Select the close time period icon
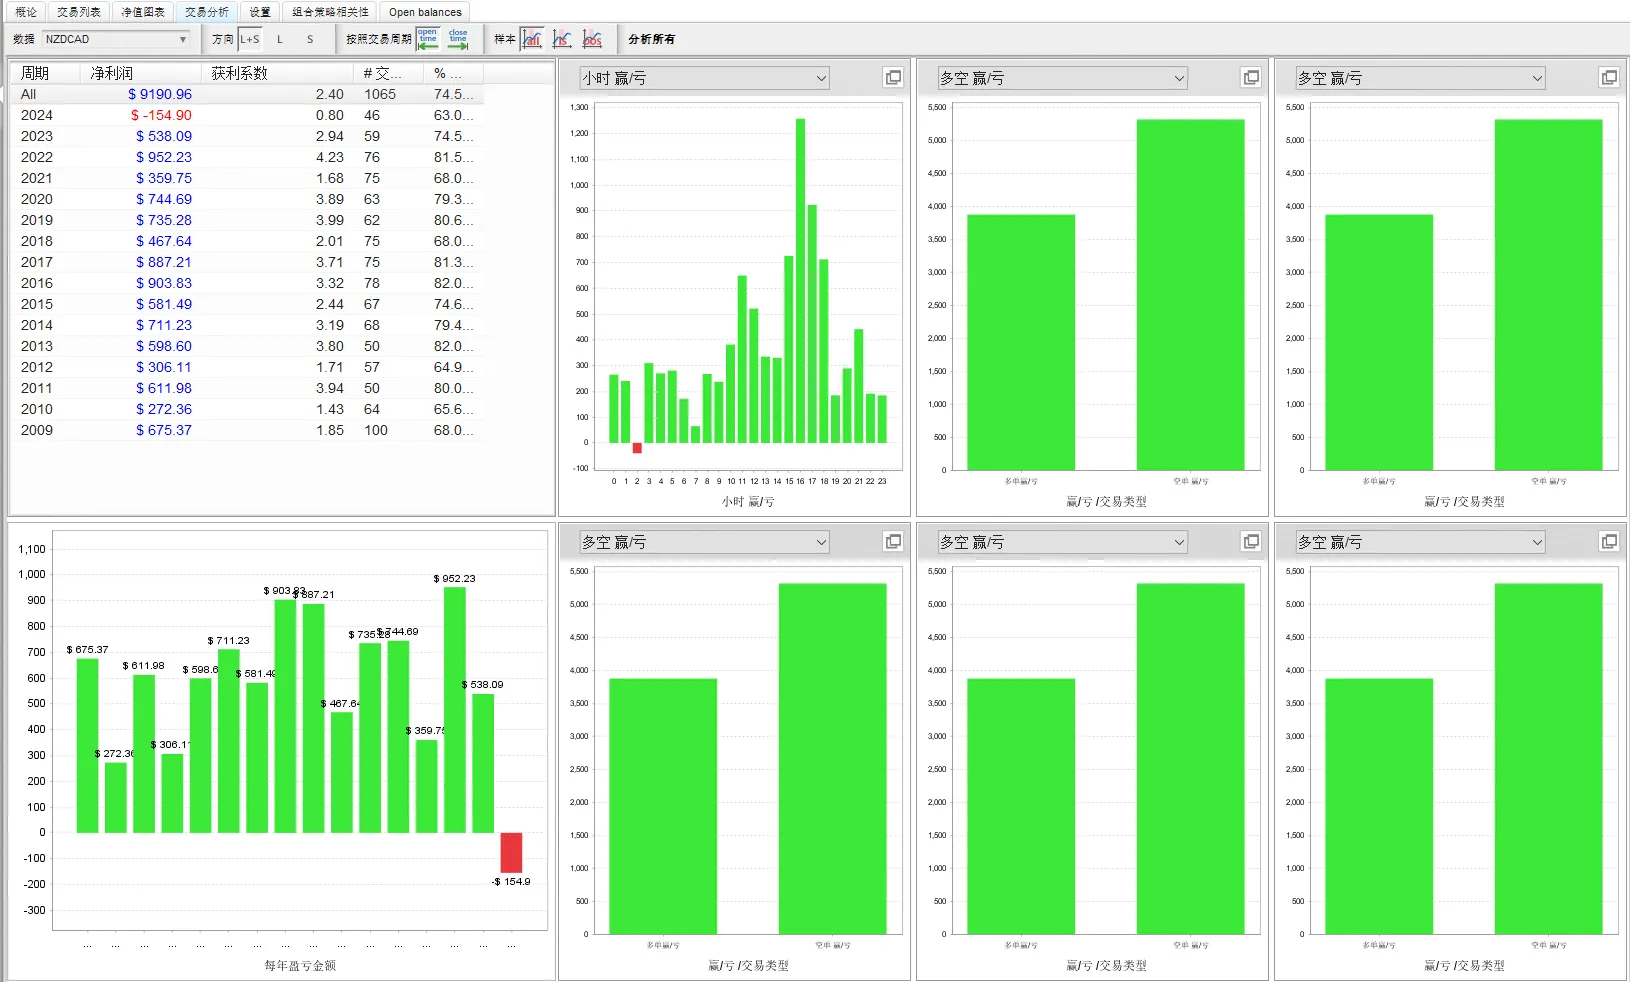The height and width of the screenshot is (982, 1630). click(x=458, y=39)
